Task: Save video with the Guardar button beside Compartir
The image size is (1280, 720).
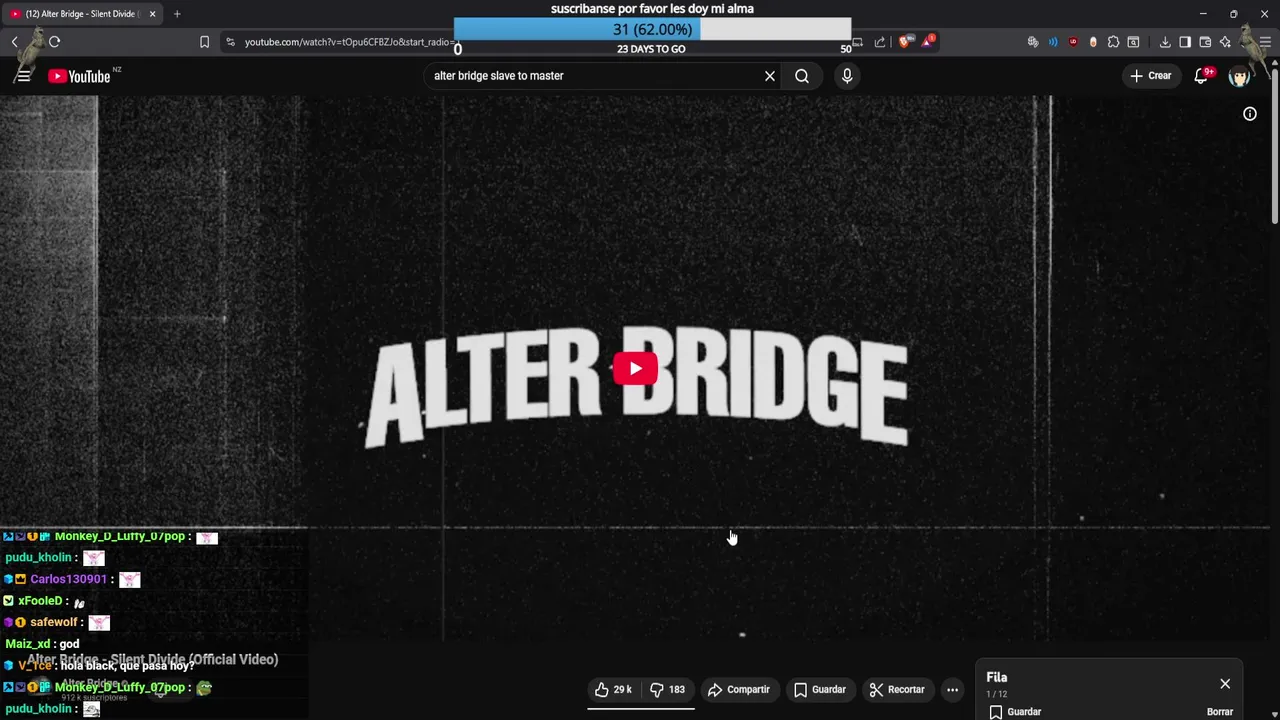Action: (820, 690)
